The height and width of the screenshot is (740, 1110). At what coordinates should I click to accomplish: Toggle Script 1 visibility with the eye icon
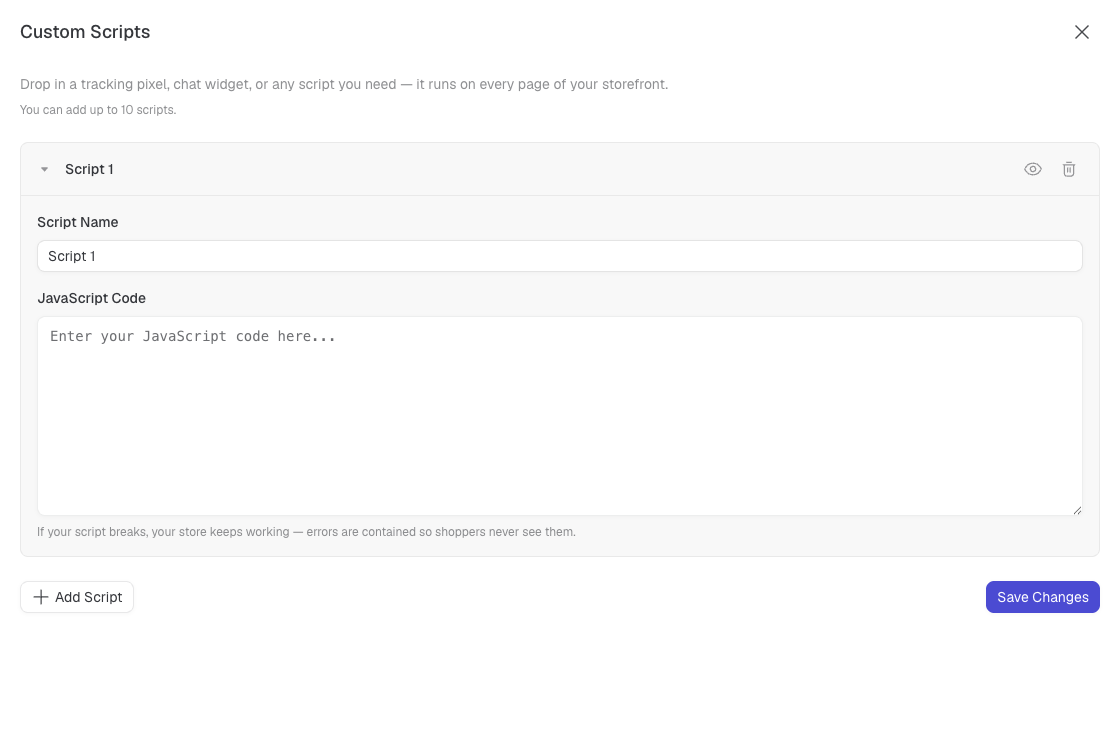coord(1032,169)
